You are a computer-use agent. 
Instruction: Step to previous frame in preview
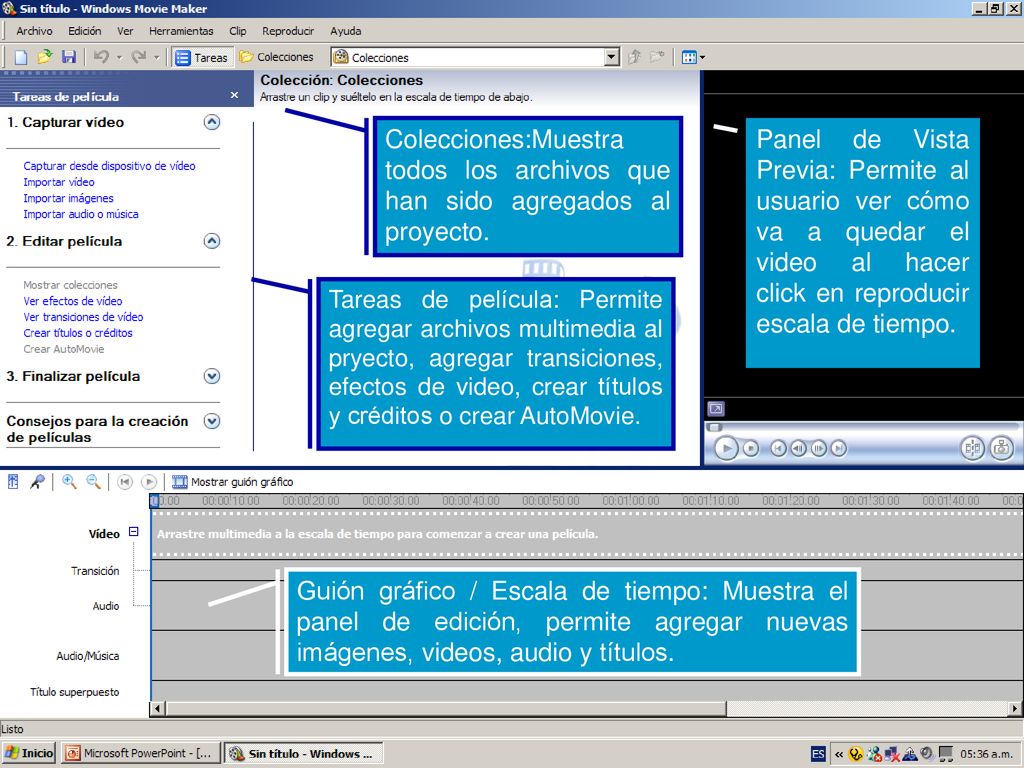pos(798,449)
